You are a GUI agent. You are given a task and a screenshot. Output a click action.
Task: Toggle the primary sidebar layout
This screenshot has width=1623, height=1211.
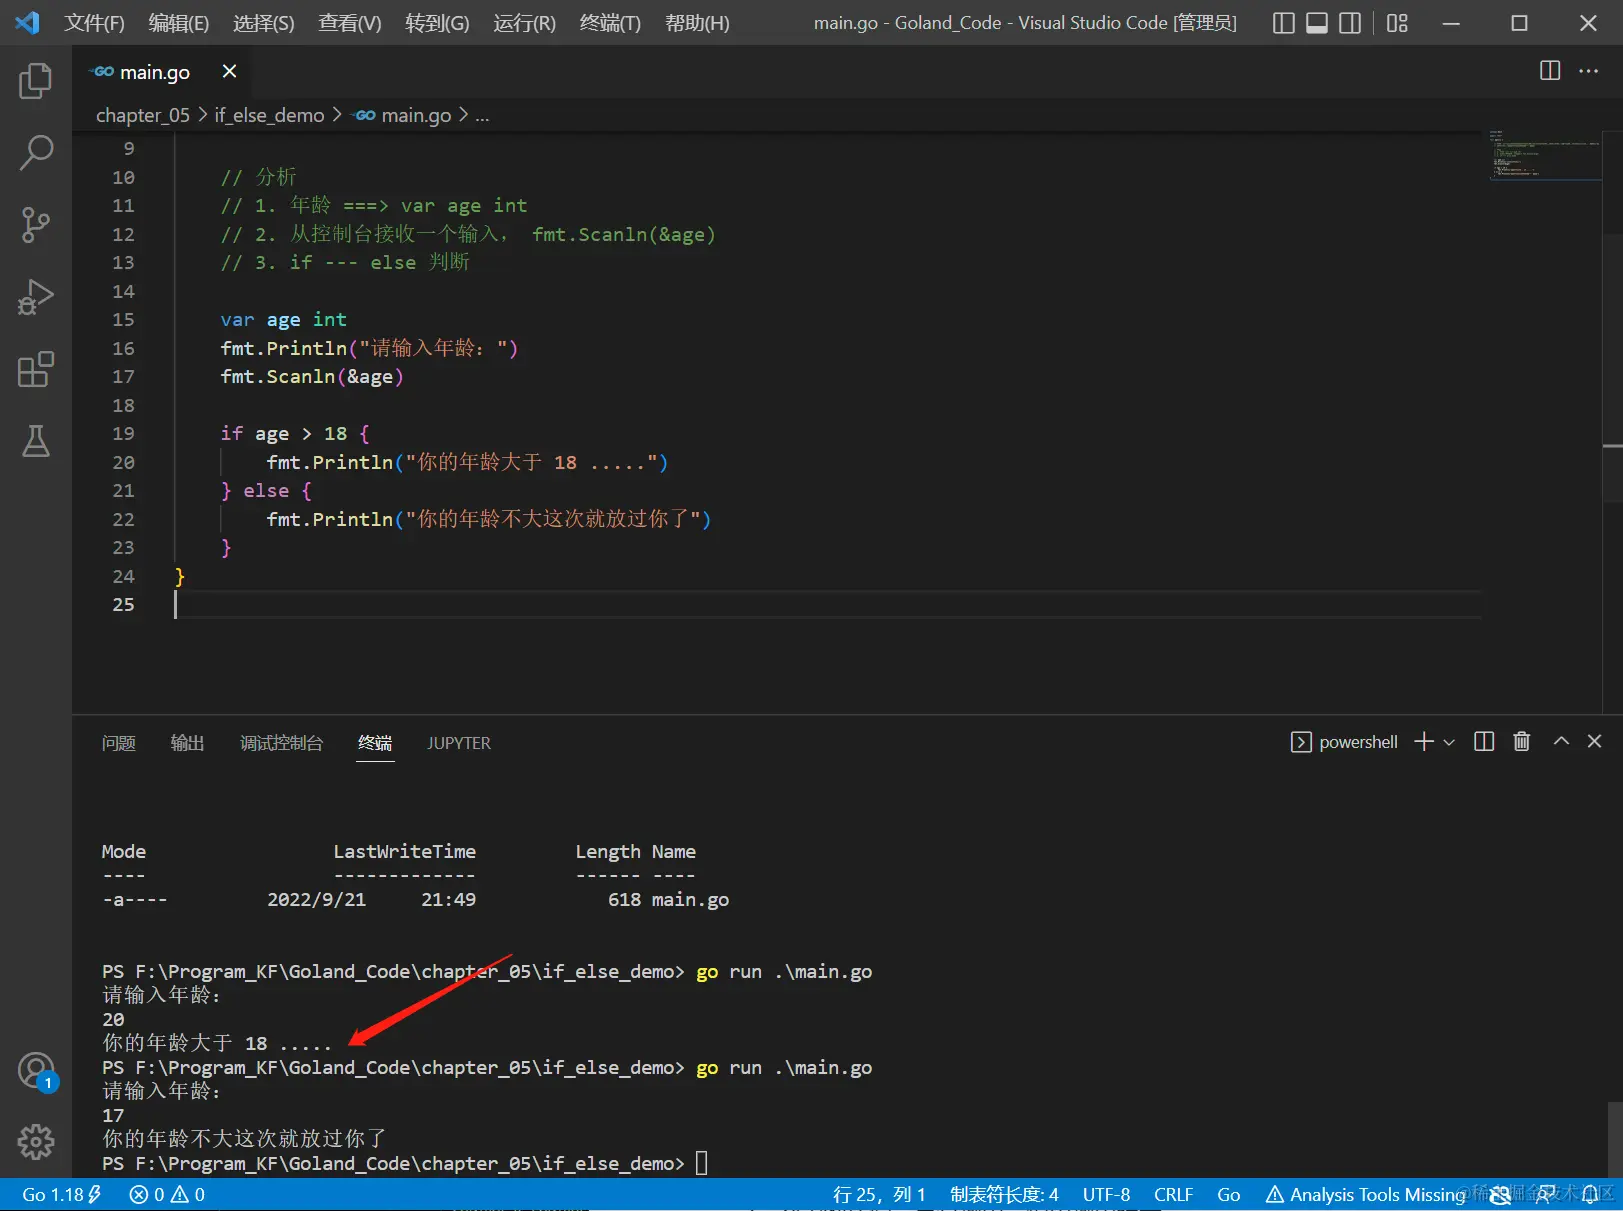pyautogui.click(x=1284, y=23)
